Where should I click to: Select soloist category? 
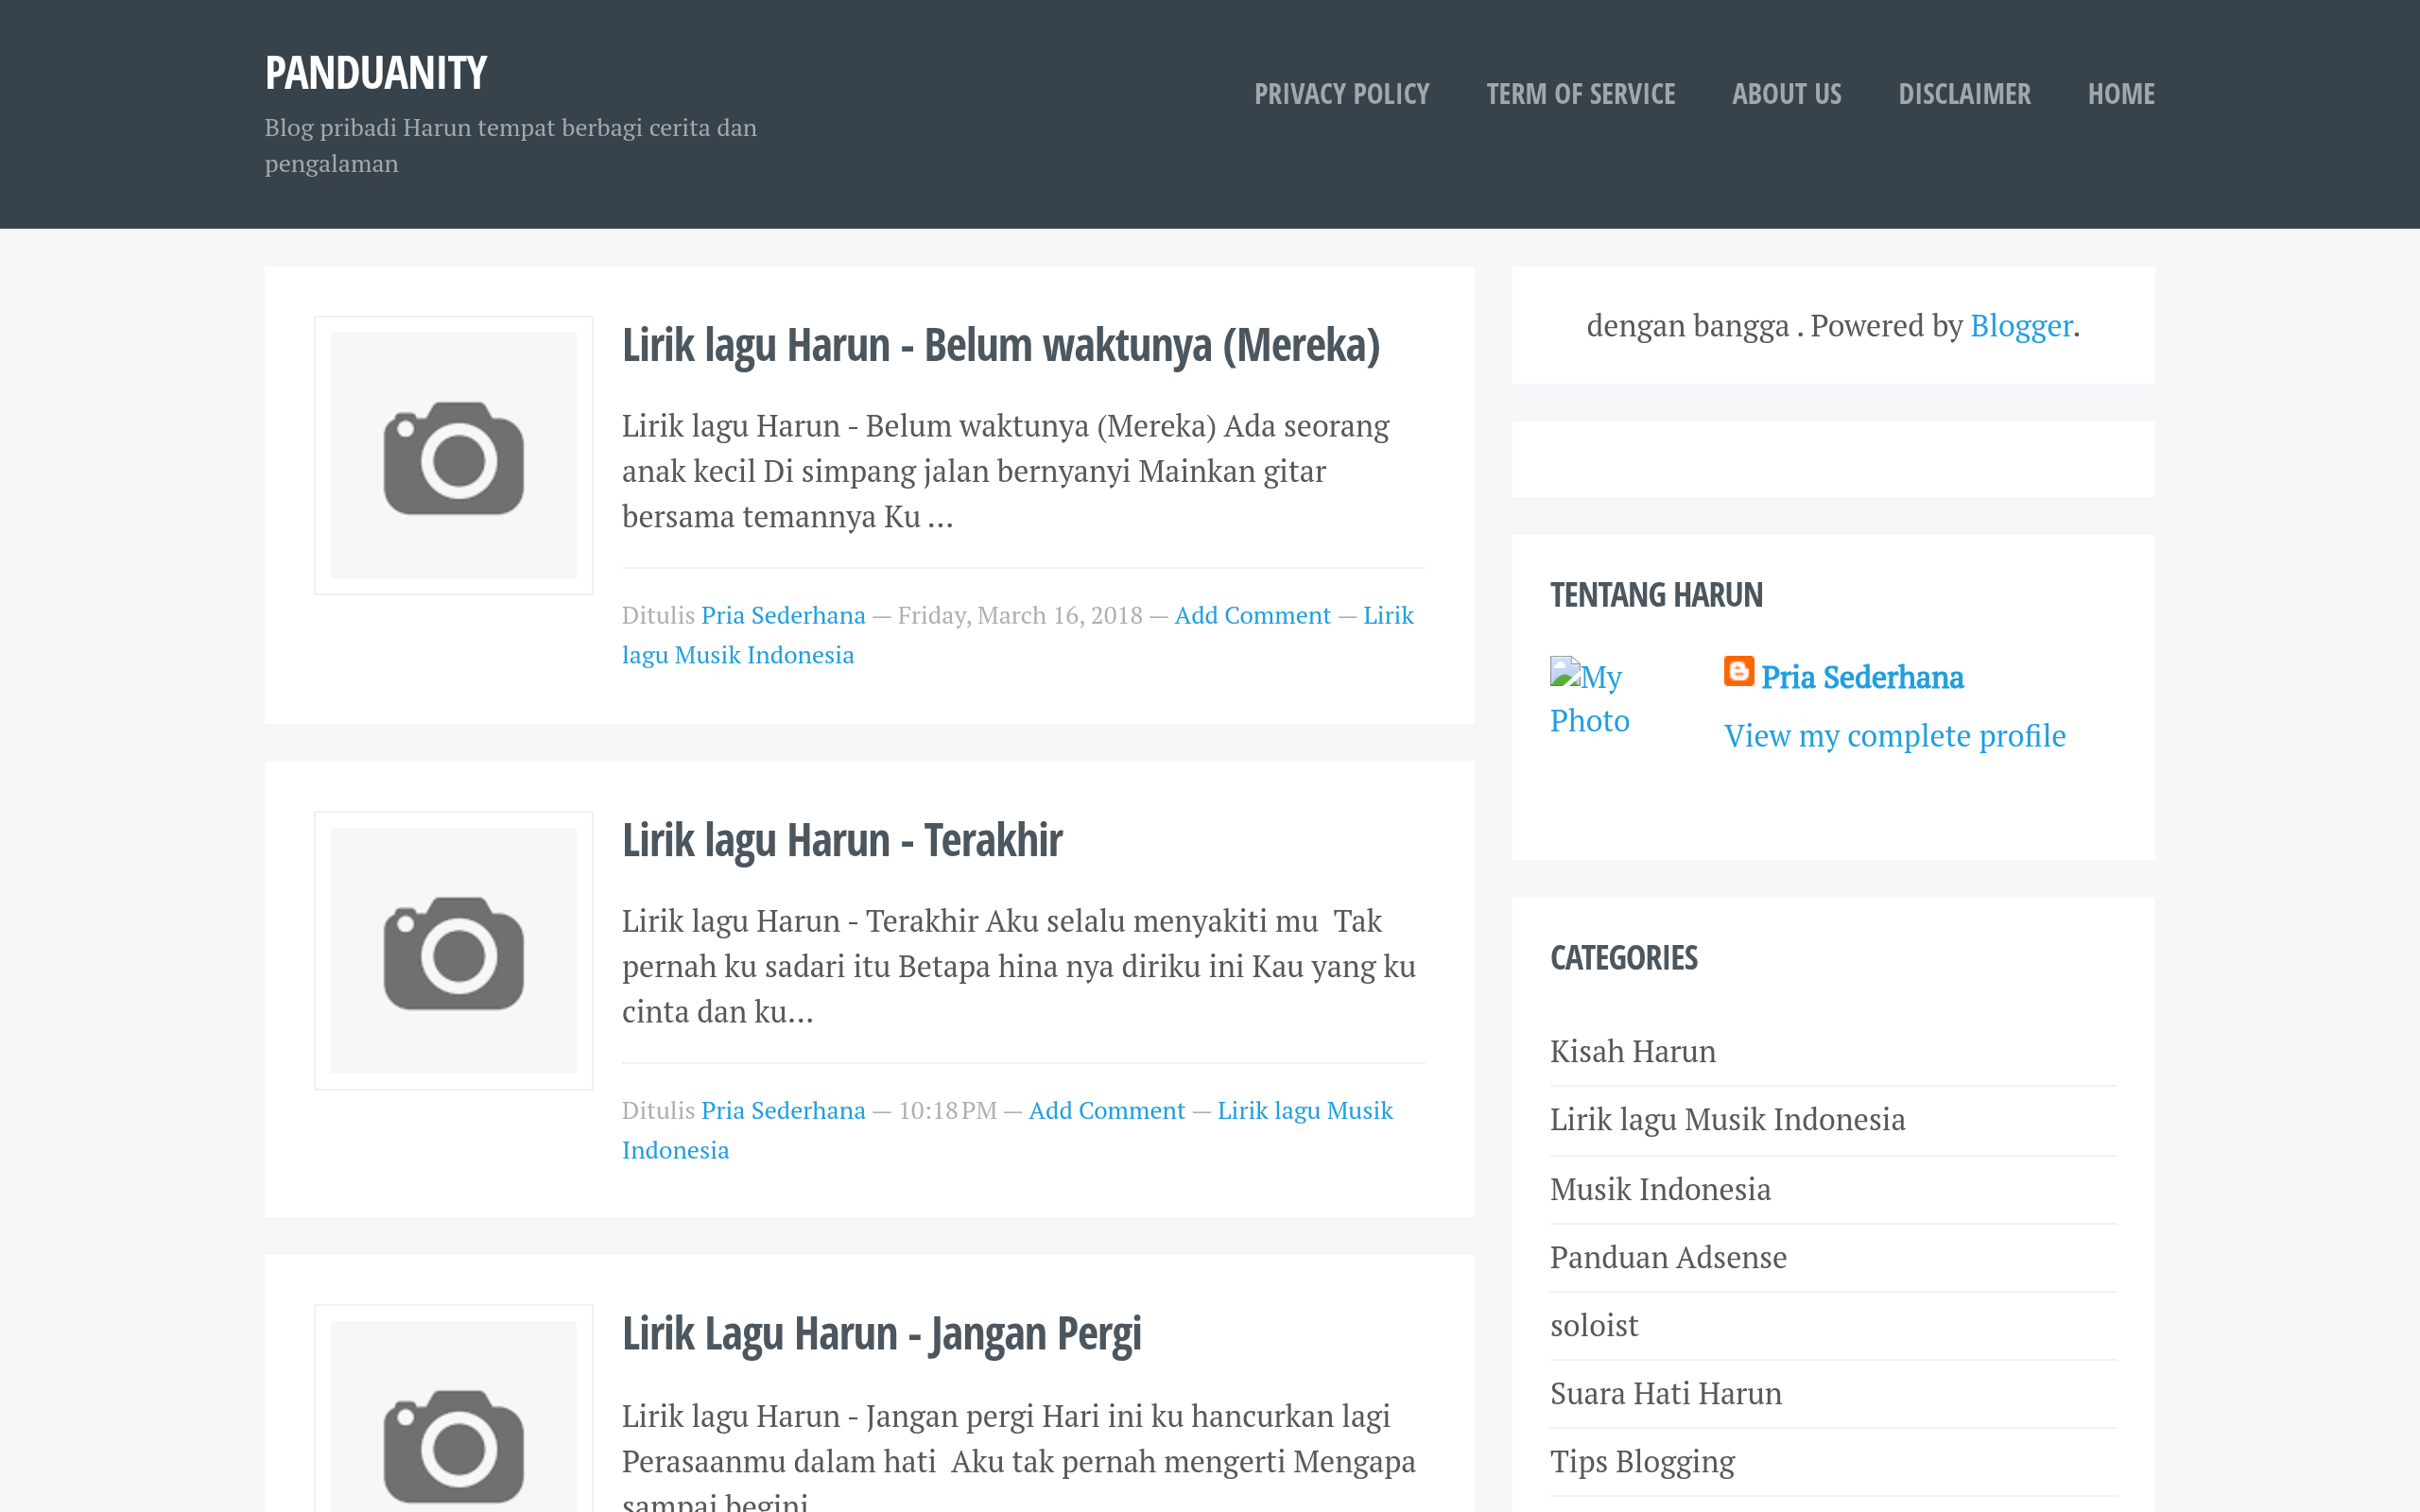point(1594,1326)
